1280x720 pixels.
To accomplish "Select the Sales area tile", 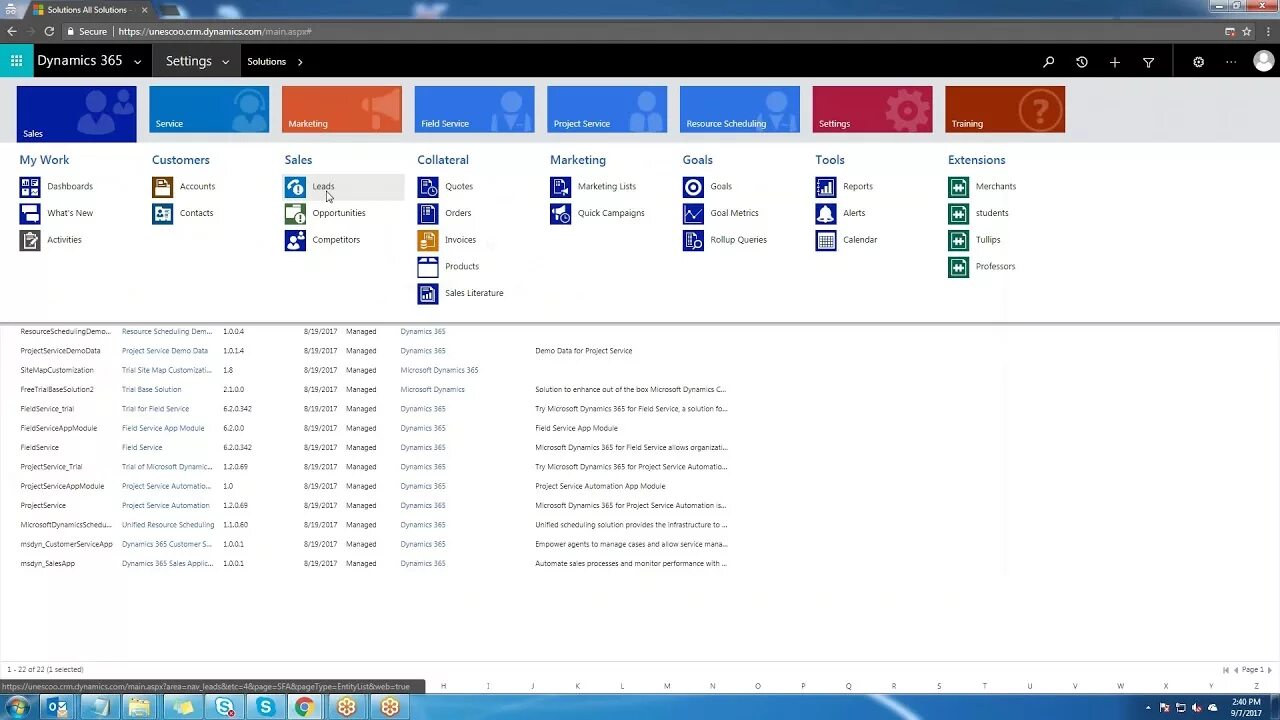I will click(x=77, y=114).
